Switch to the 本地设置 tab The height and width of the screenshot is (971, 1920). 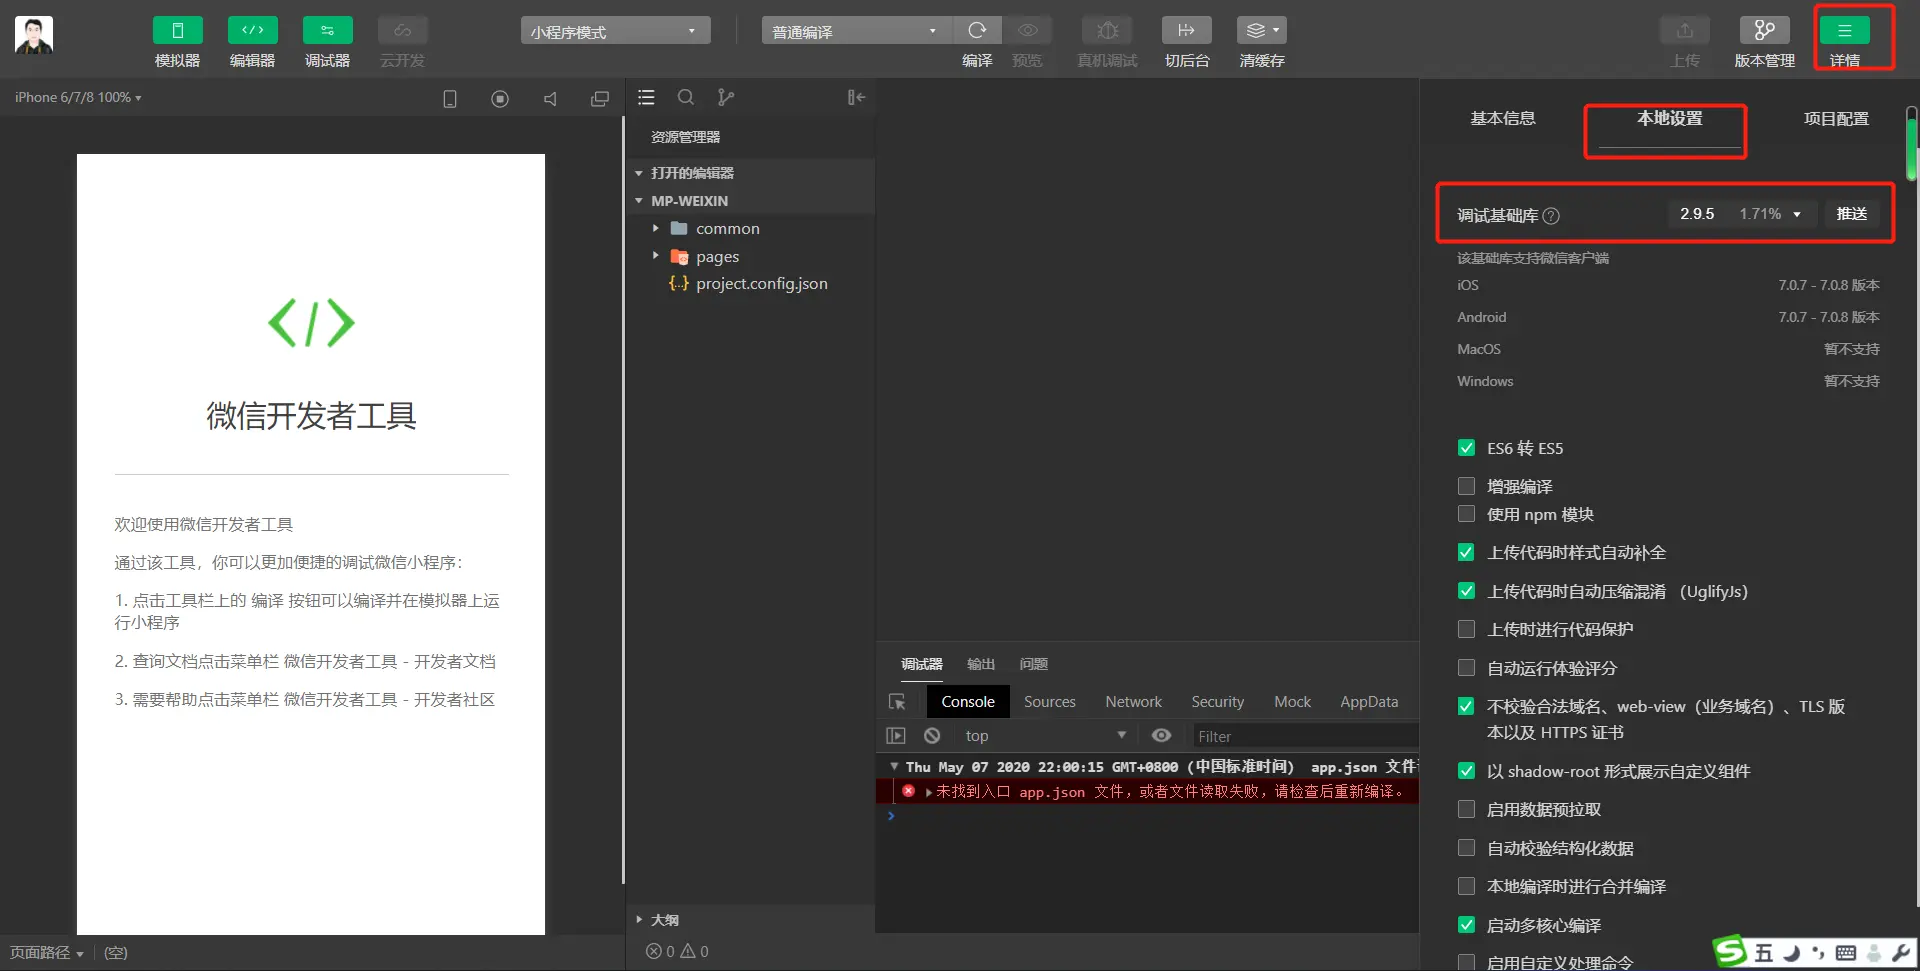[x=1669, y=118]
